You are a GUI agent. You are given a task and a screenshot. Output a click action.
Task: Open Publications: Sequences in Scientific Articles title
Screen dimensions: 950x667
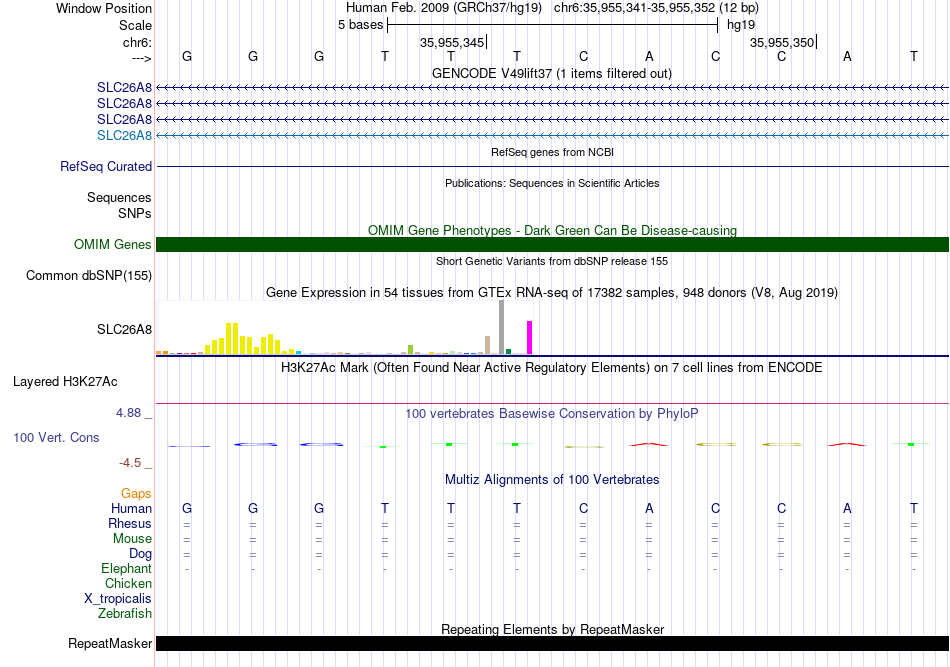(x=552, y=183)
